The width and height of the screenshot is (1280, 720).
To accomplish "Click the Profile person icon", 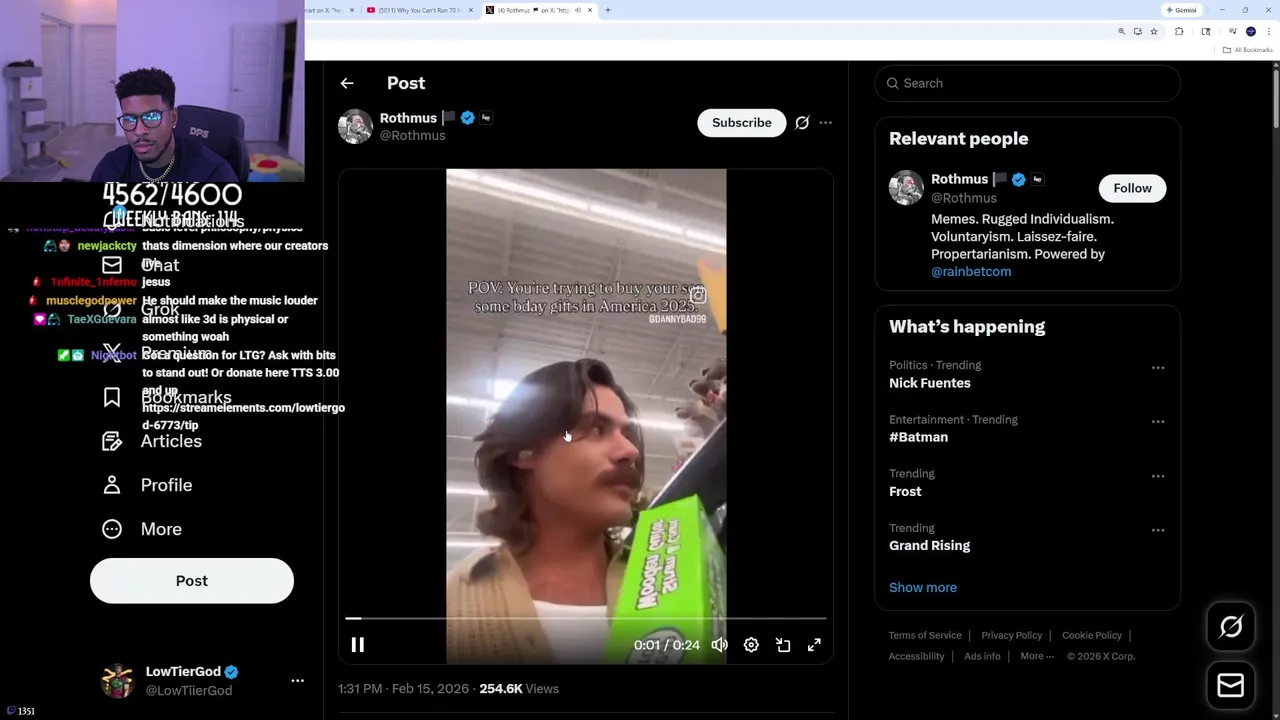I will [112, 485].
